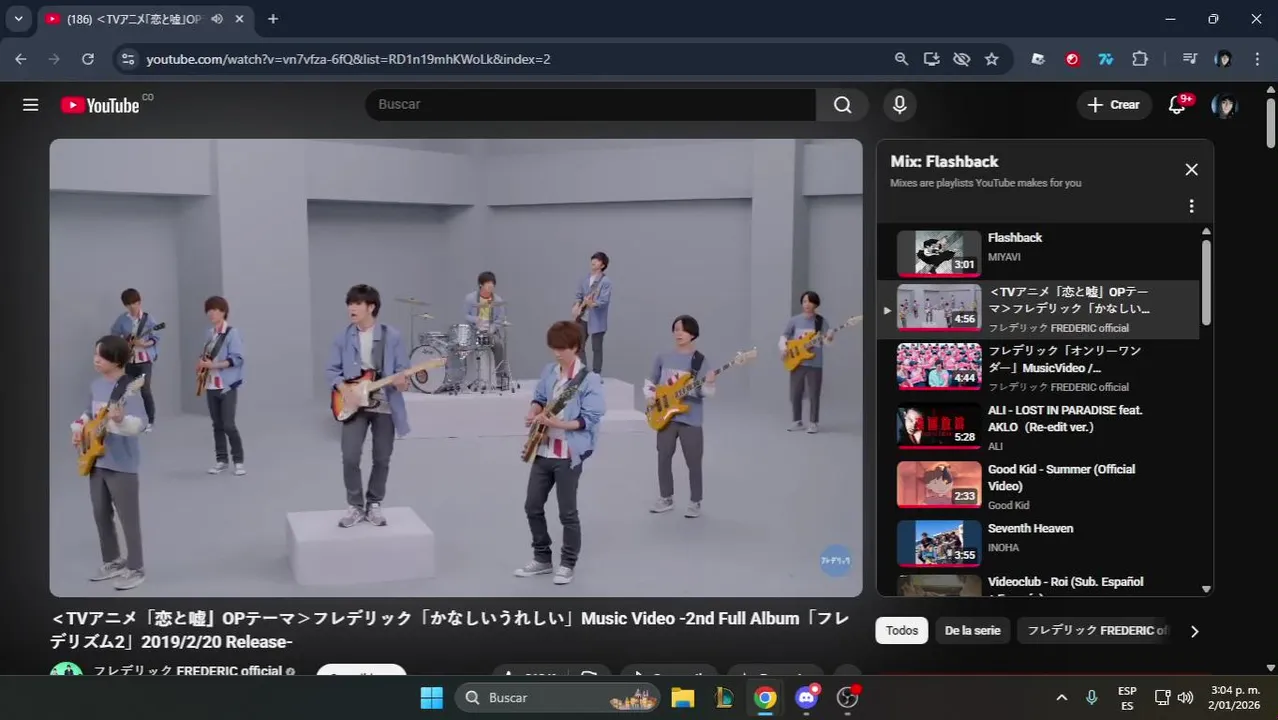Click the page vertical scrollbar thumb

(x=1270, y=123)
